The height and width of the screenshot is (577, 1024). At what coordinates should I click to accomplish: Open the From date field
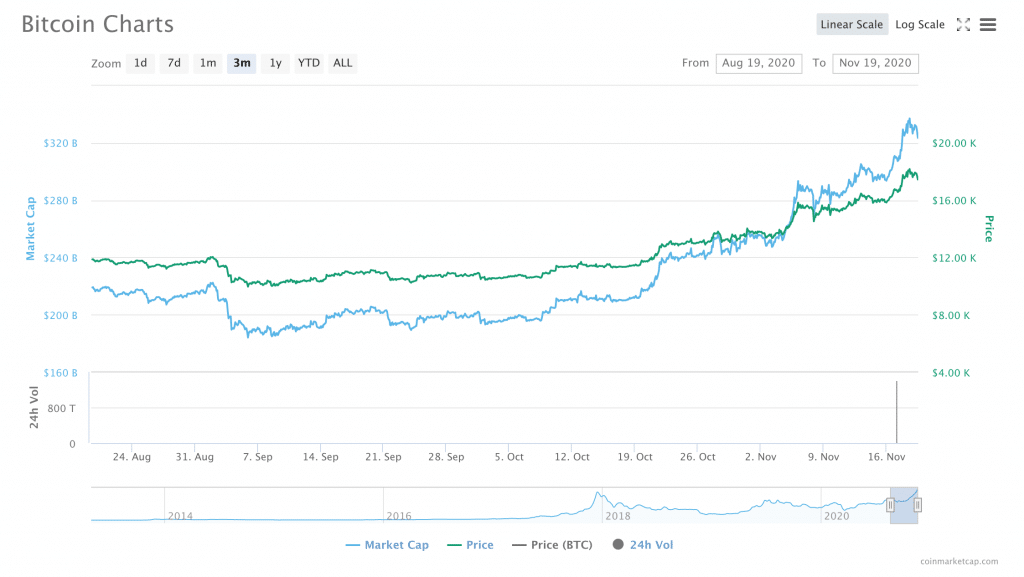coord(759,63)
